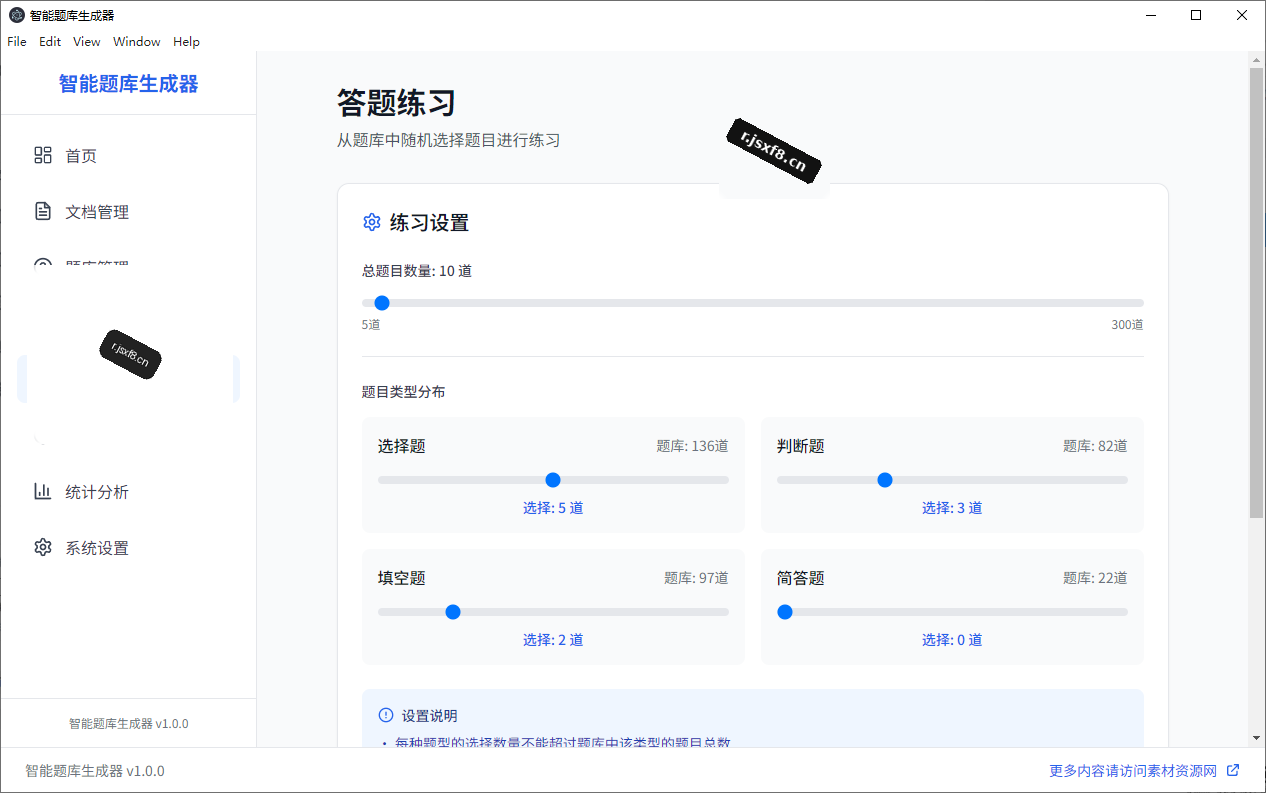
Task: Click the external link icon in footer
Action: [x=1233, y=770]
